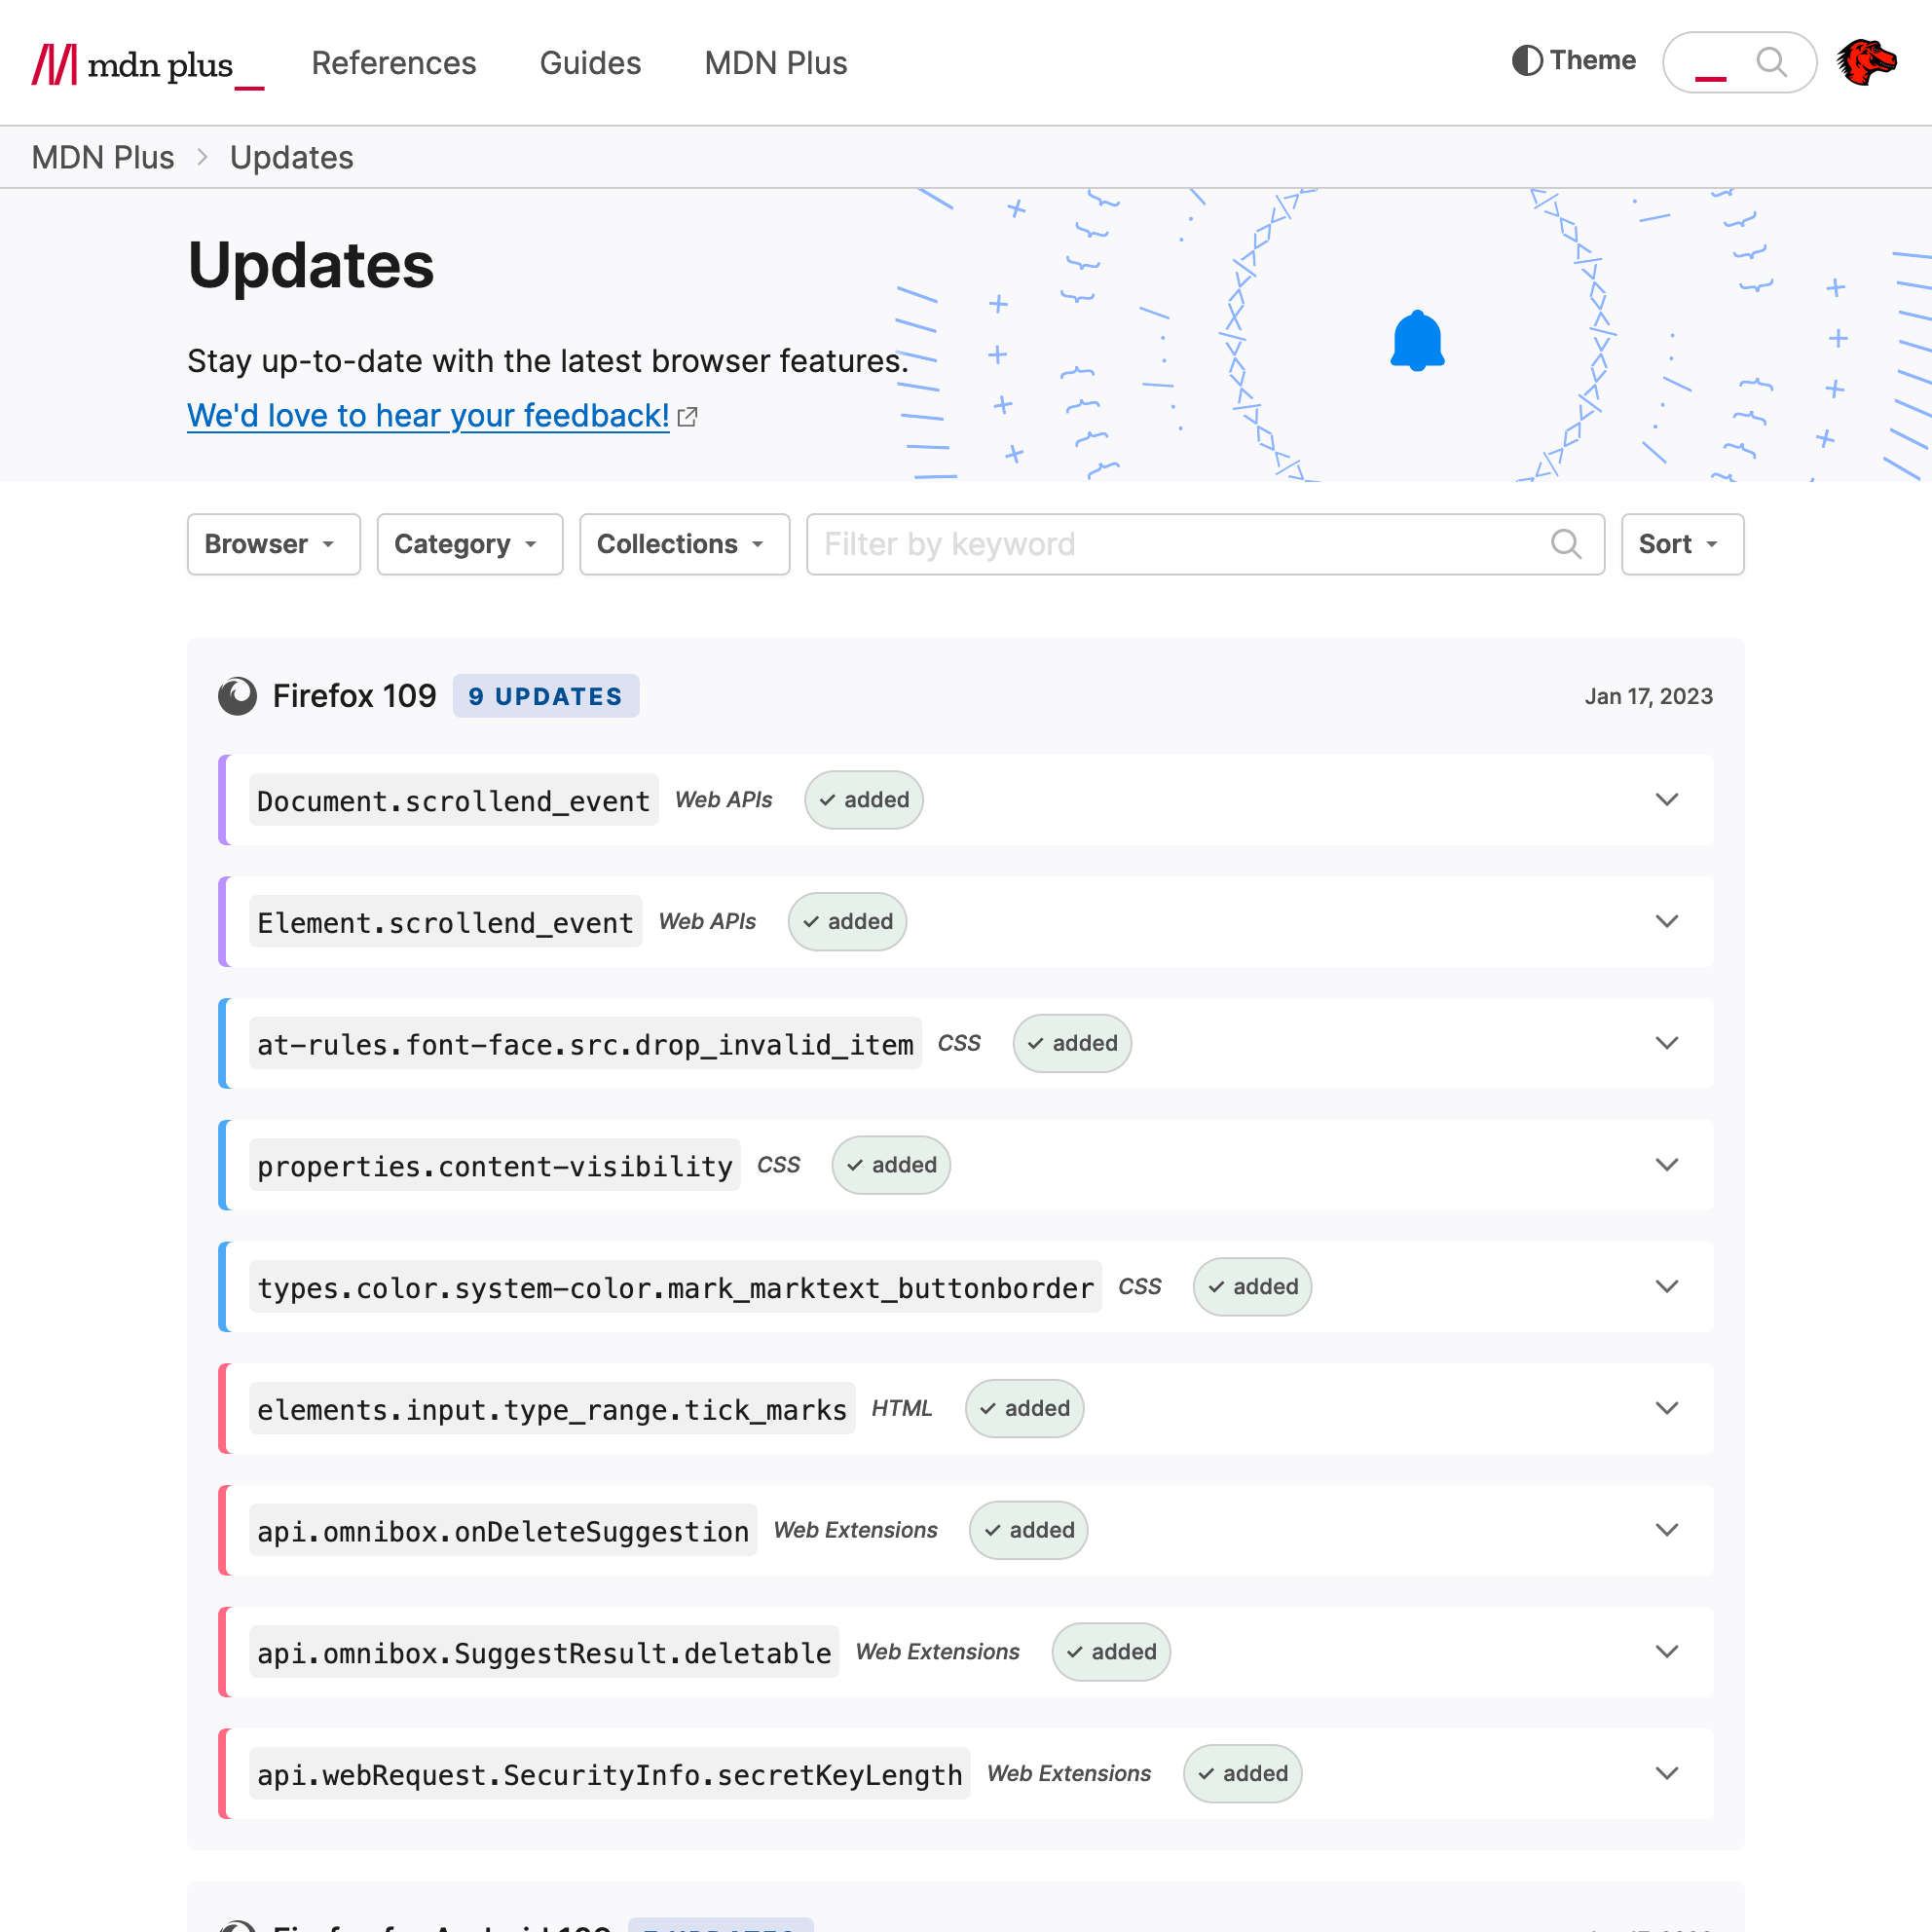Open the Category filter dropdown
1932x1932 pixels.
(469, 544)
